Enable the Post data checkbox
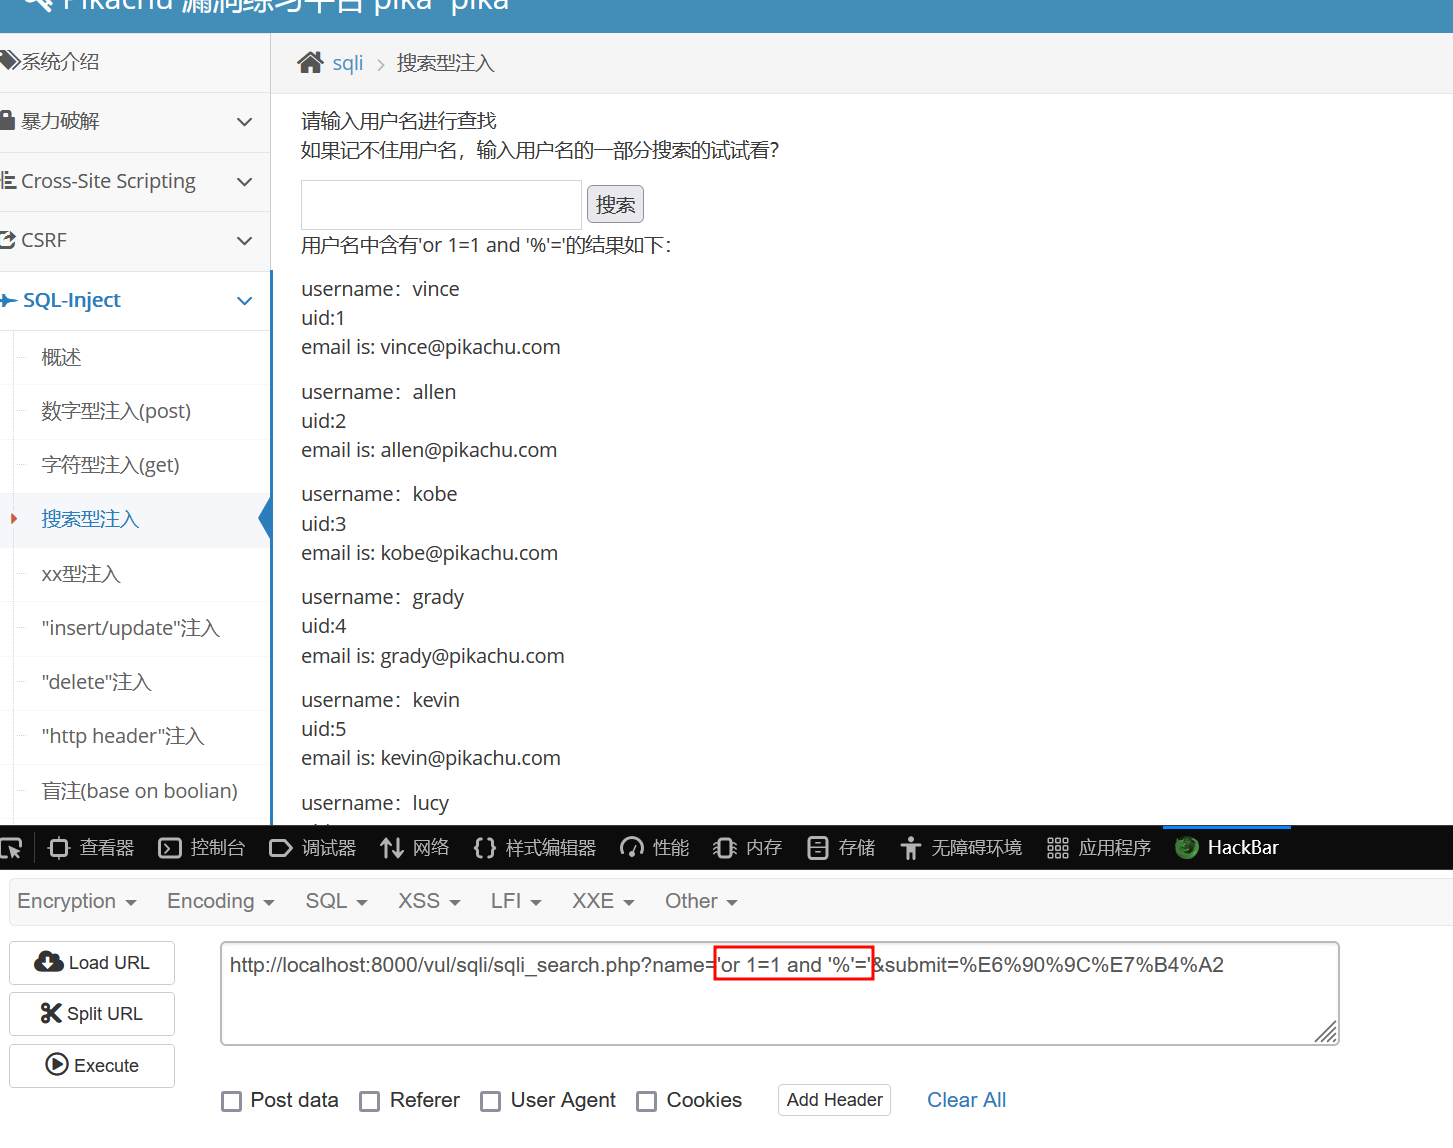The image size is (1453, 1148). 232,1101
